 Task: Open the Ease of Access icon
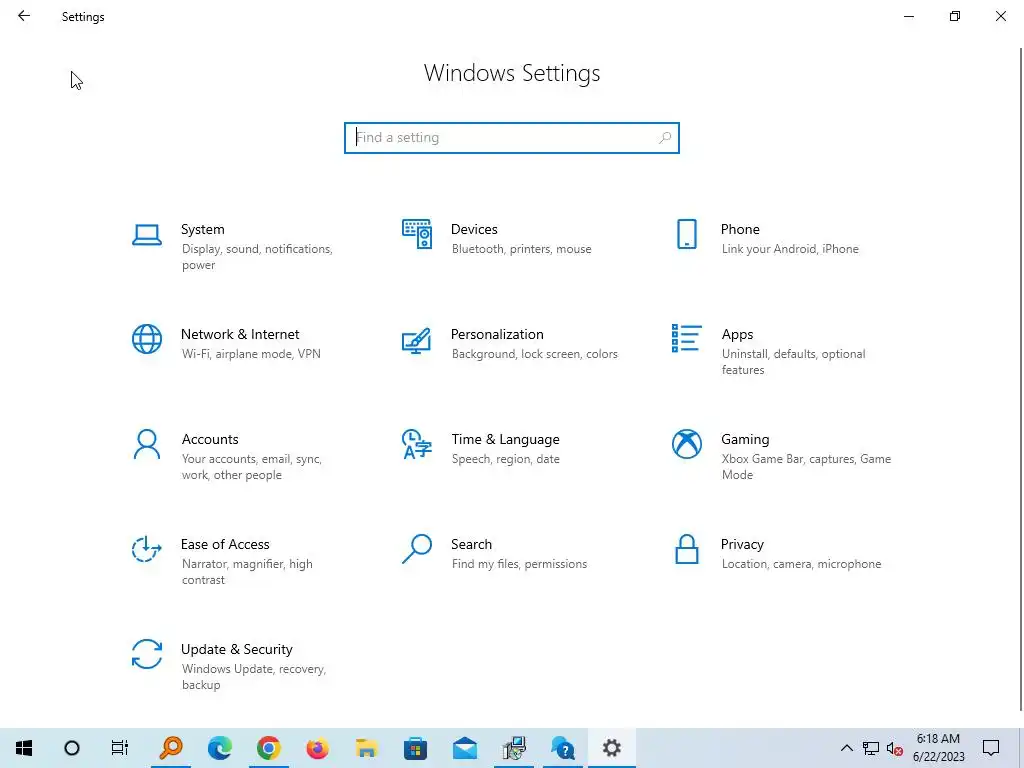point(147,549)
